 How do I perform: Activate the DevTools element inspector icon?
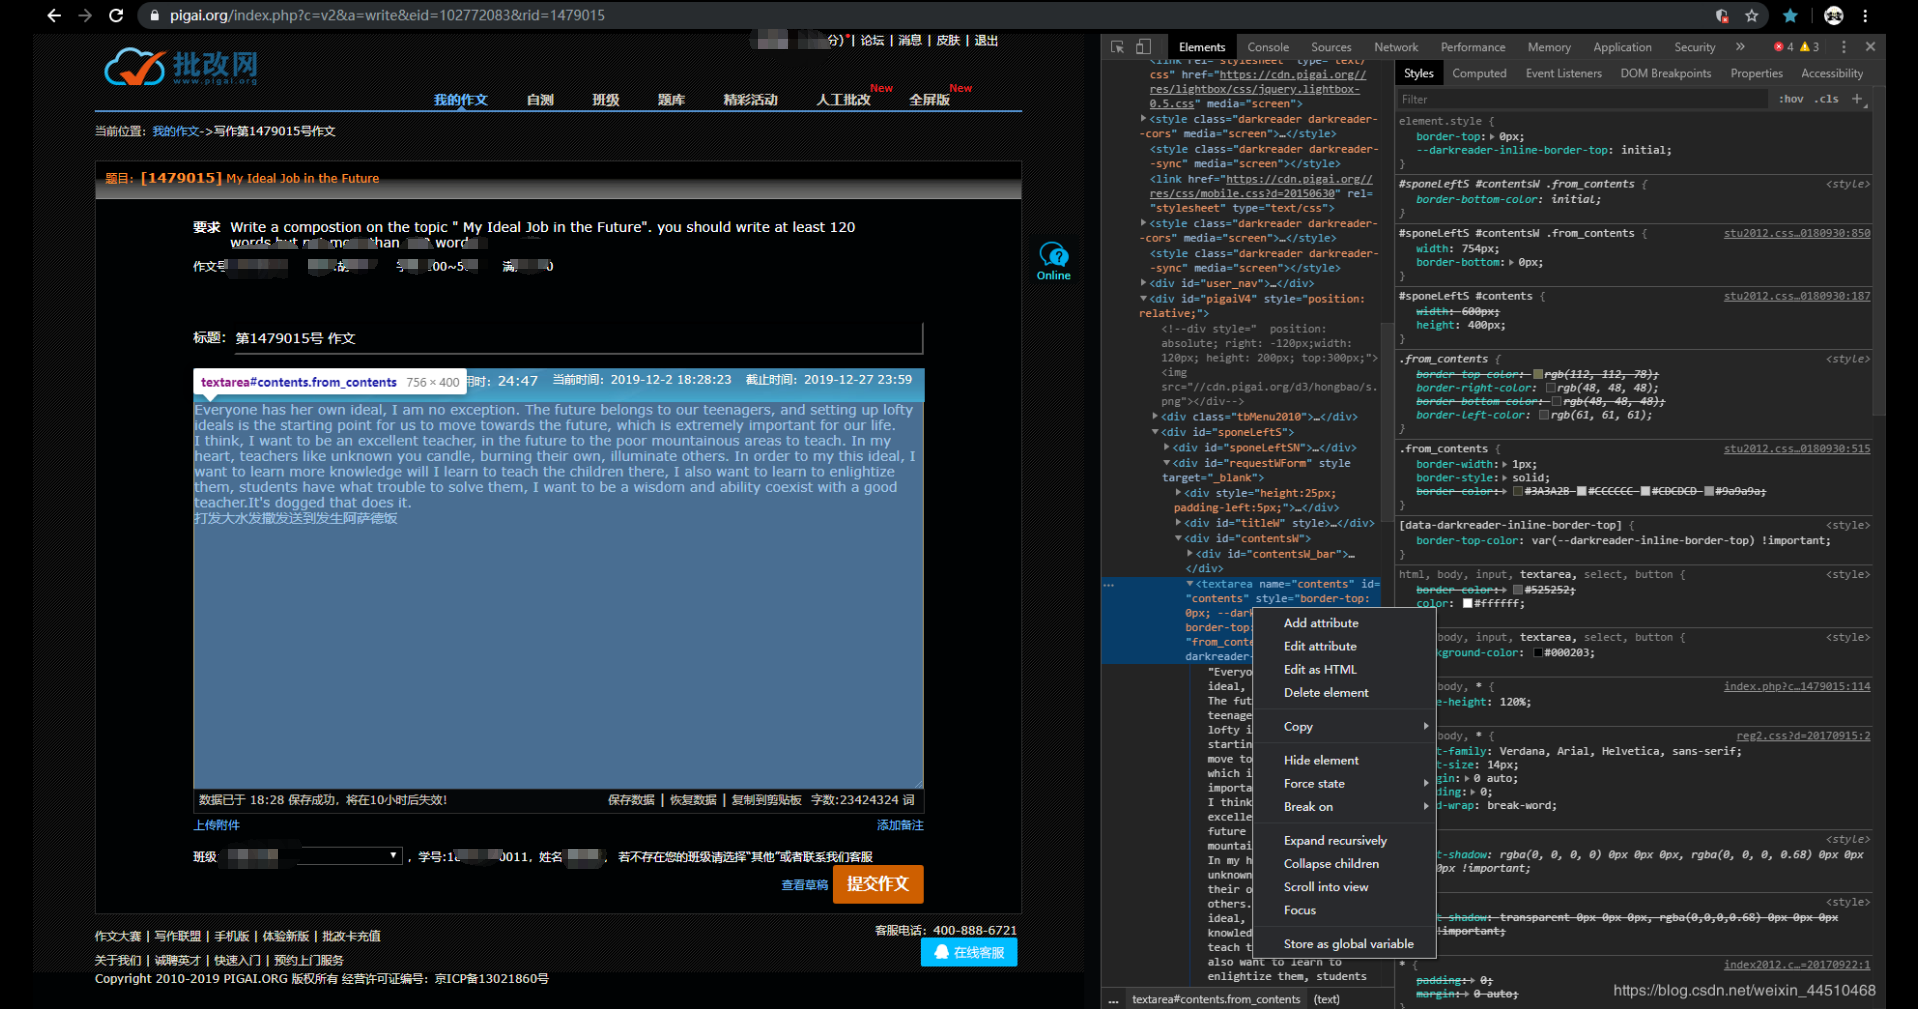1117,47
